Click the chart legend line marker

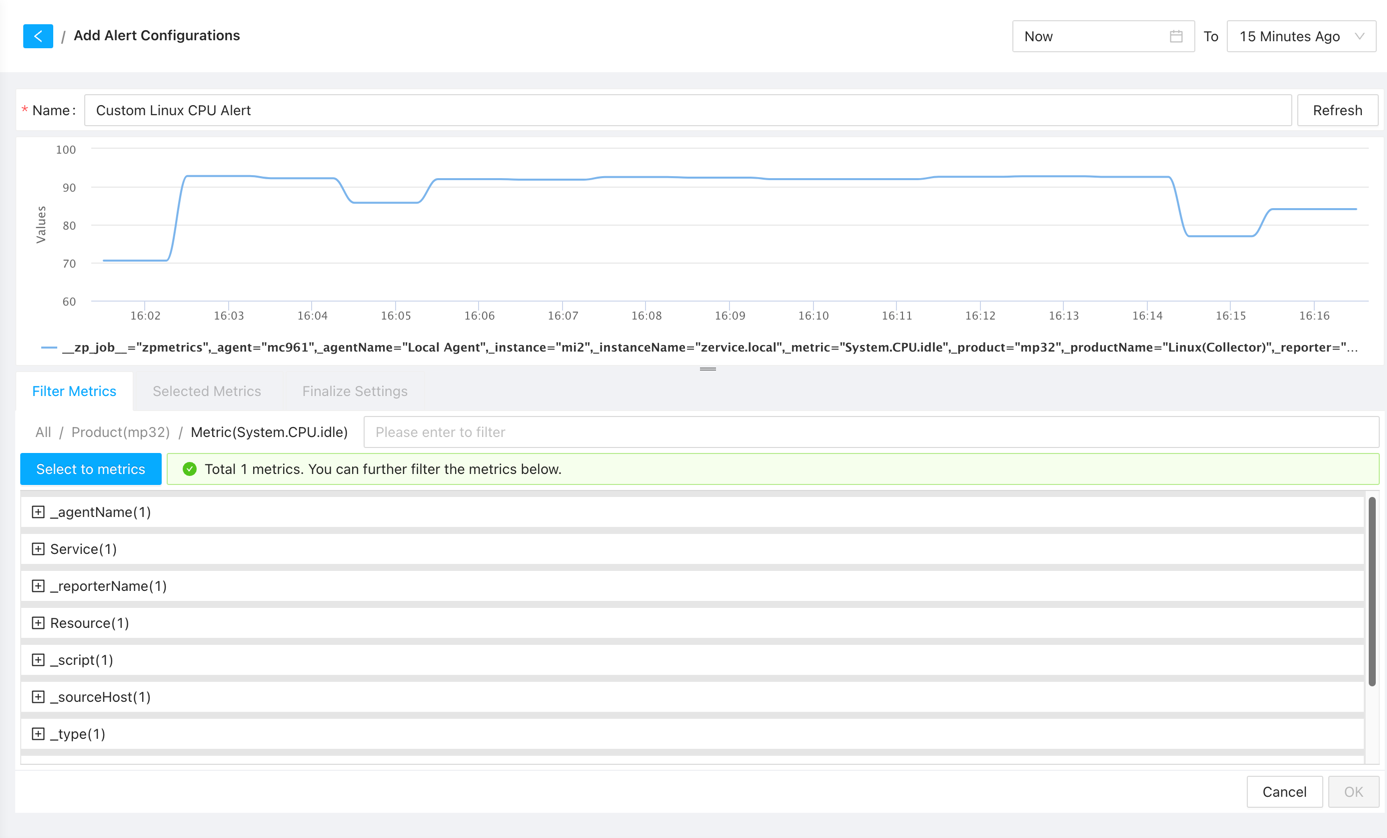(49, 348)
